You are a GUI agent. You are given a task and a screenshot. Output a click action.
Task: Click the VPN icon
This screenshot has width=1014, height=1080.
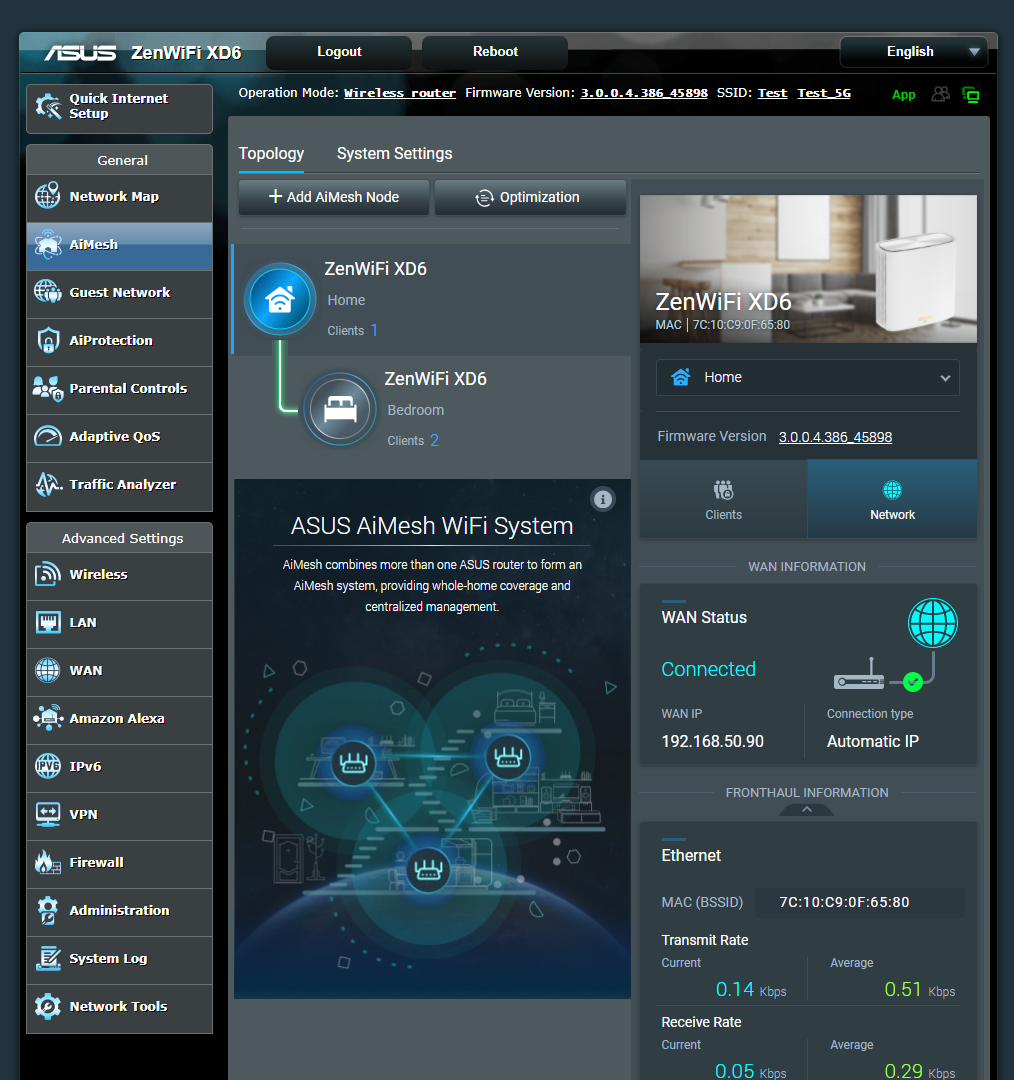(x=48, y=814)
